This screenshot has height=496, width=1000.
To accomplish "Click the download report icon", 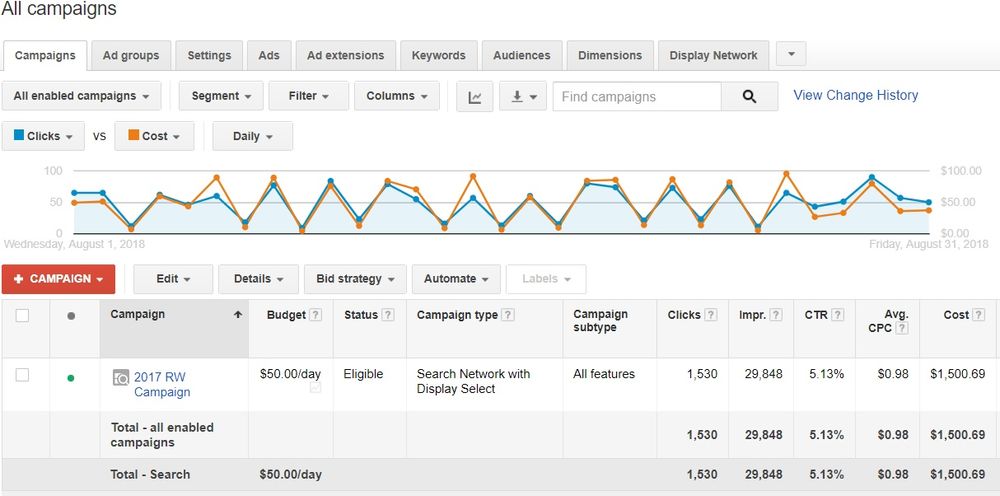I will click(x=523, y=97).
